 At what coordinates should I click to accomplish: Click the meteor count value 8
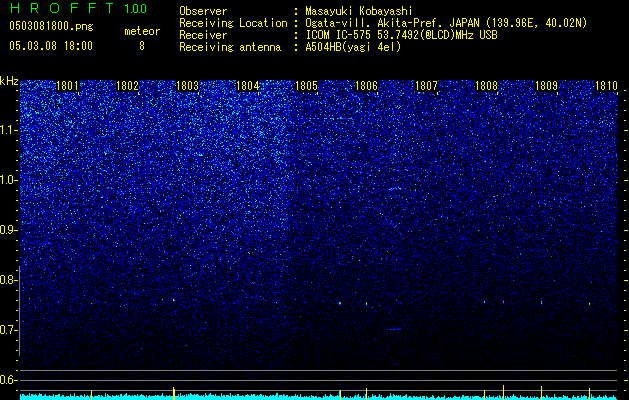142,46
